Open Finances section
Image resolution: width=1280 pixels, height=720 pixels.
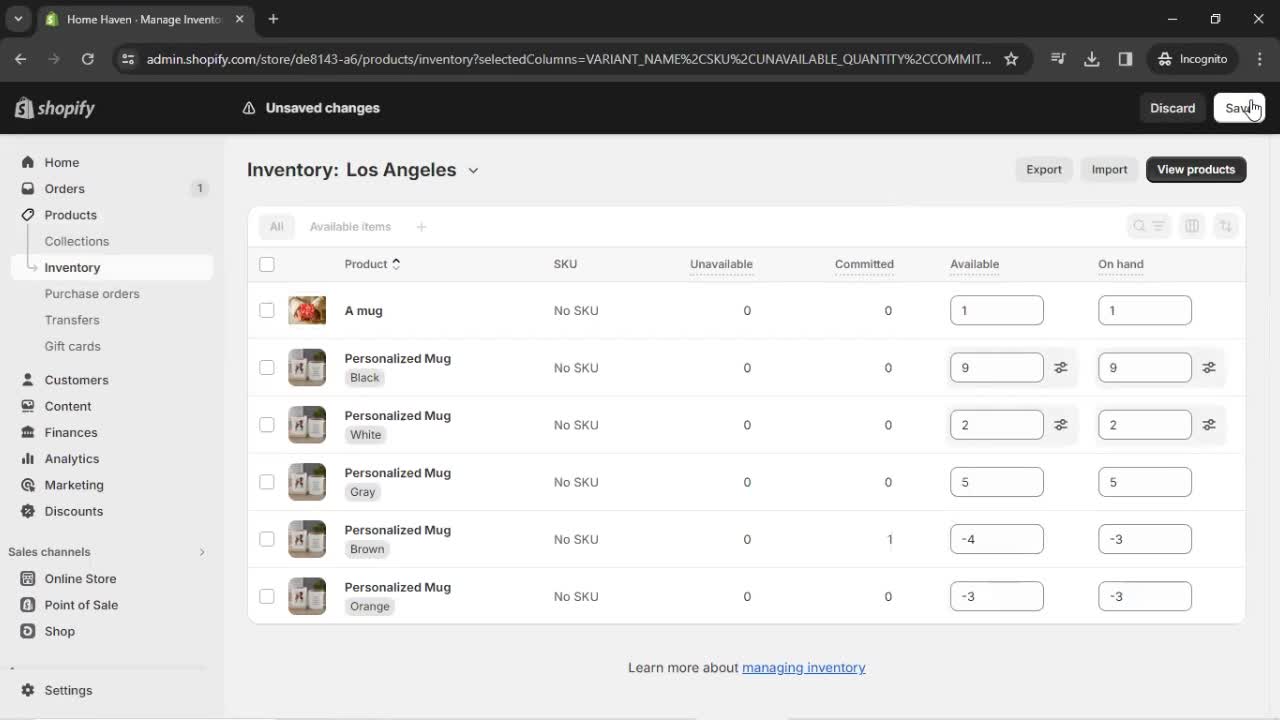pos(71,432)
